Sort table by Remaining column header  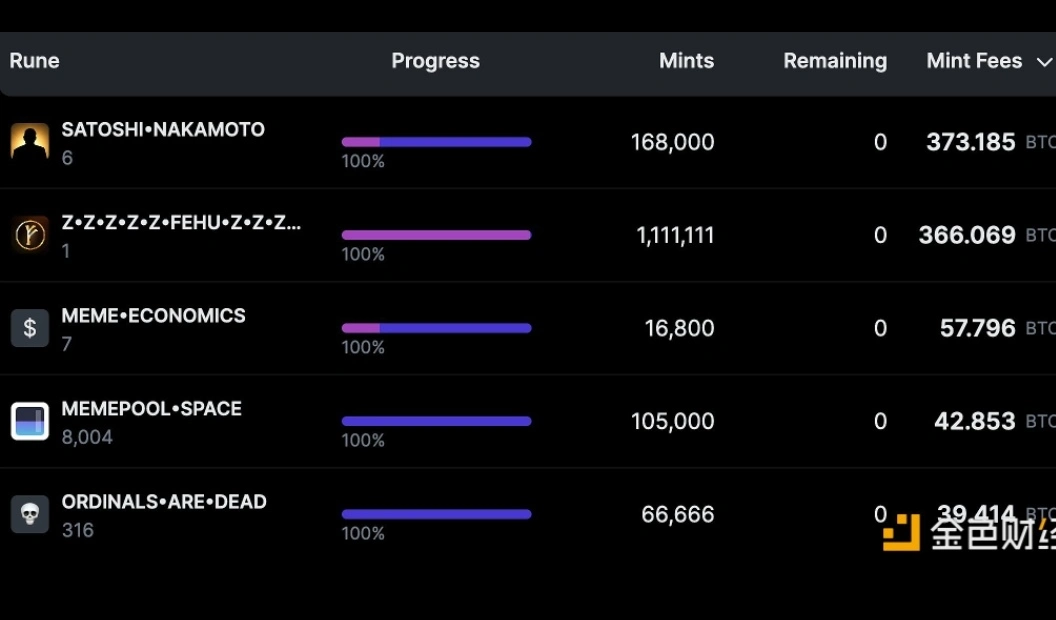(x=835, y=61)
